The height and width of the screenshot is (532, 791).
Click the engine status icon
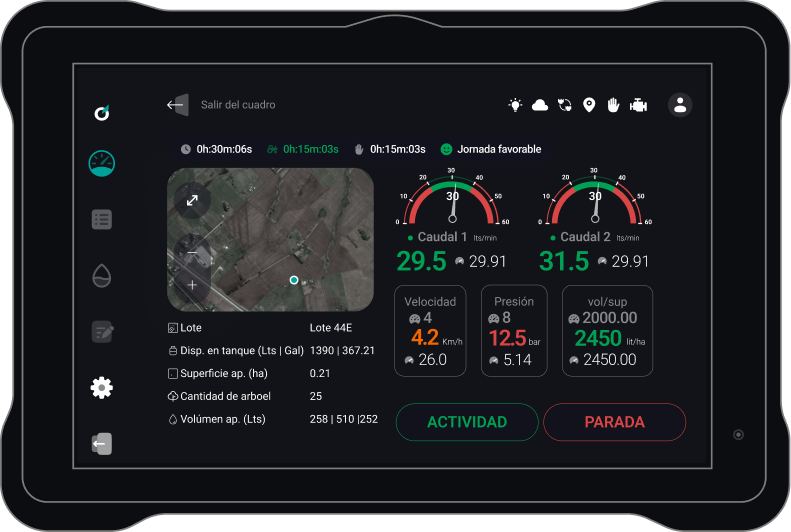point(638,105)
